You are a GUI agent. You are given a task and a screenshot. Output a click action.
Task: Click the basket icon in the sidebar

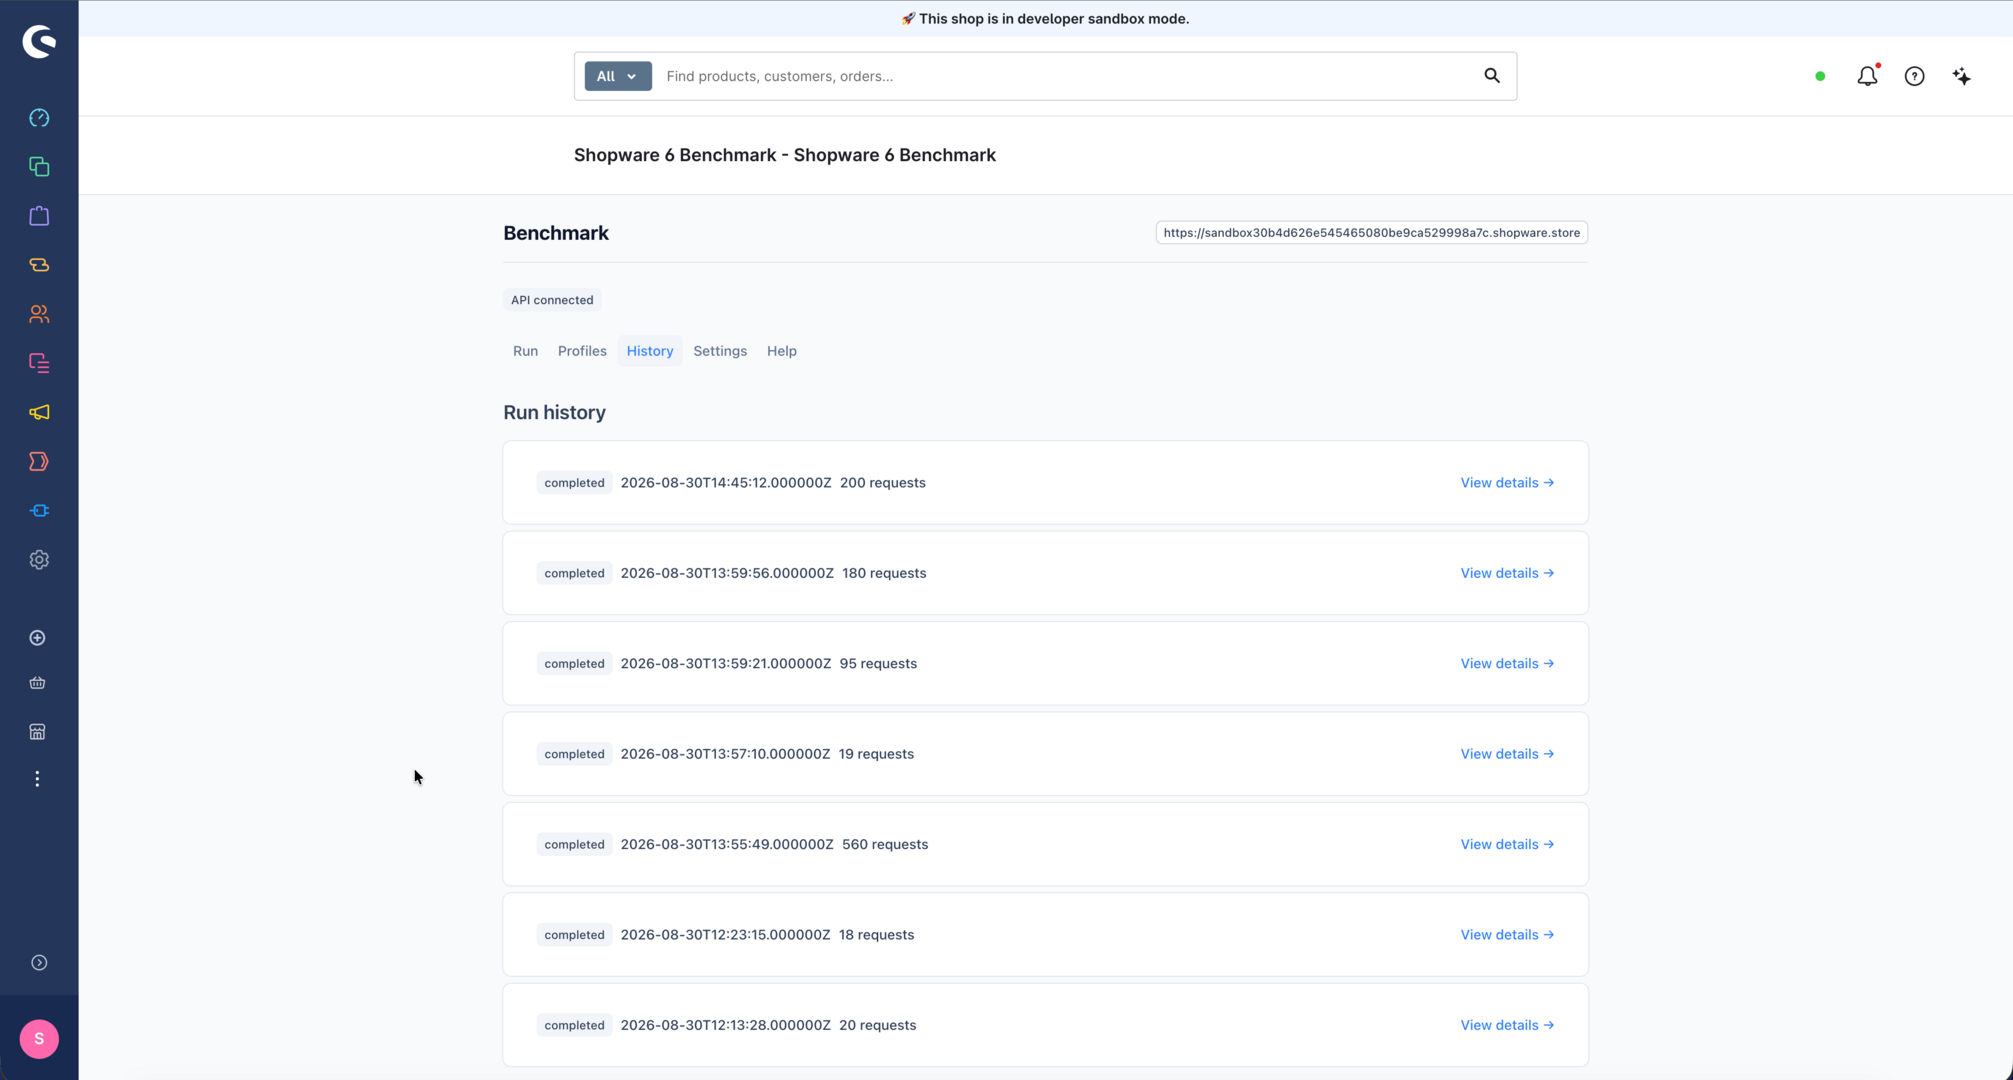(38, 683)
